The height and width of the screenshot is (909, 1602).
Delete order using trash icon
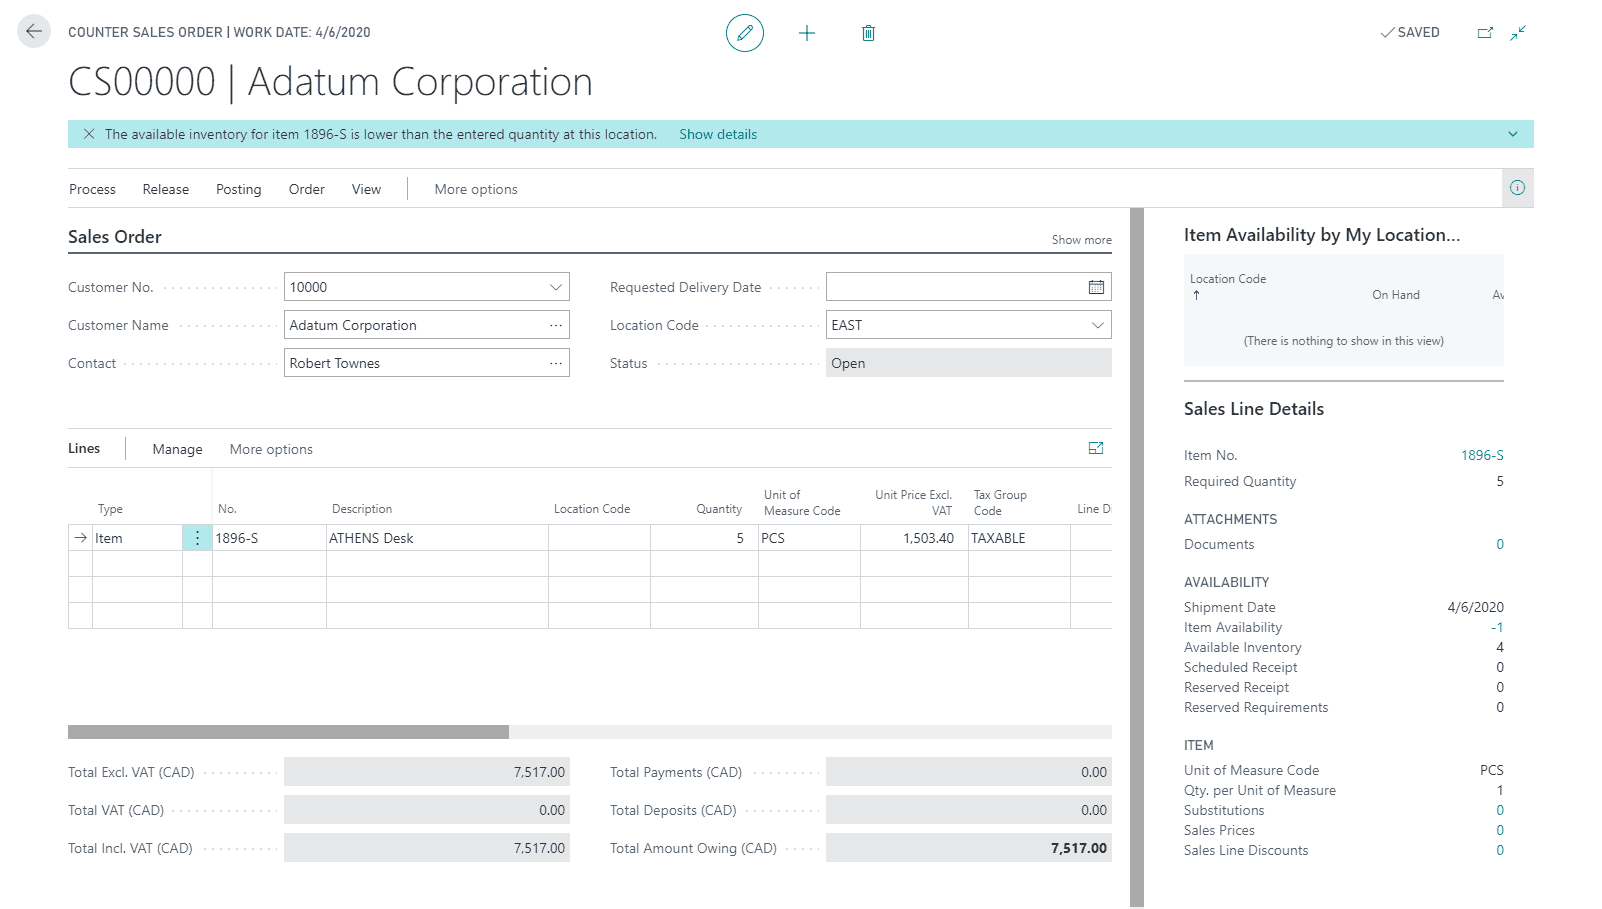(x=868, y=33)
